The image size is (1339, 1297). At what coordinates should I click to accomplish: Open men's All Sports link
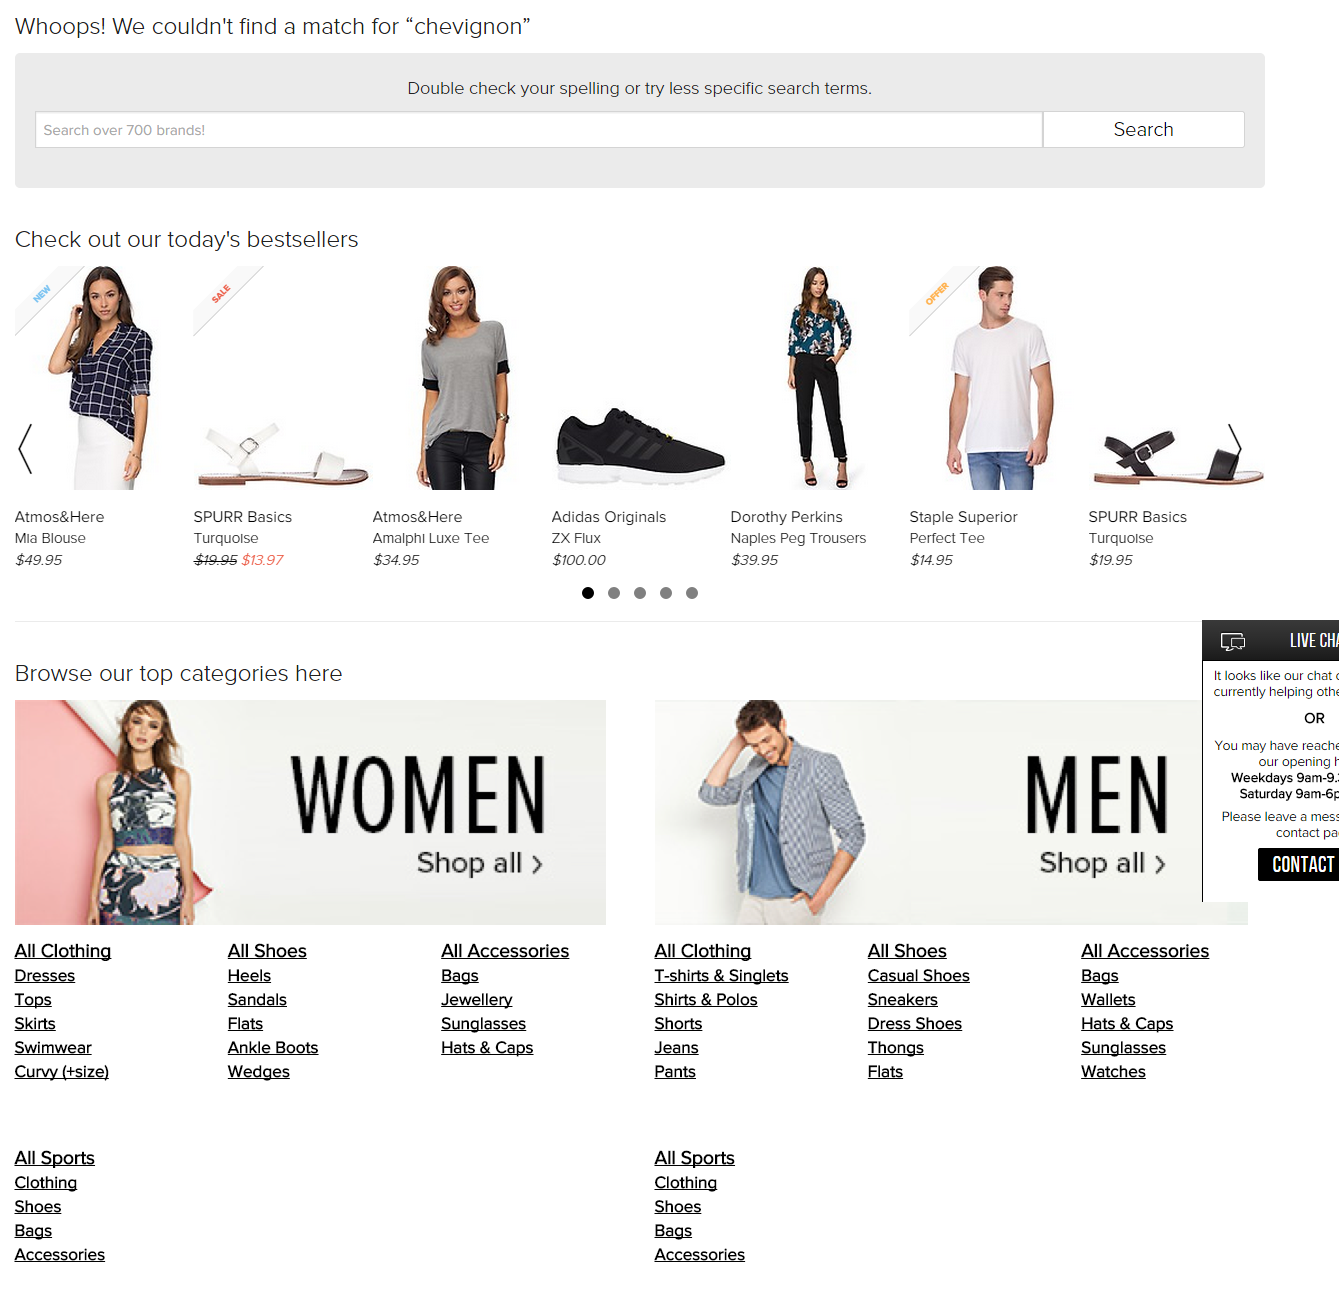(x=695, y=1158)
